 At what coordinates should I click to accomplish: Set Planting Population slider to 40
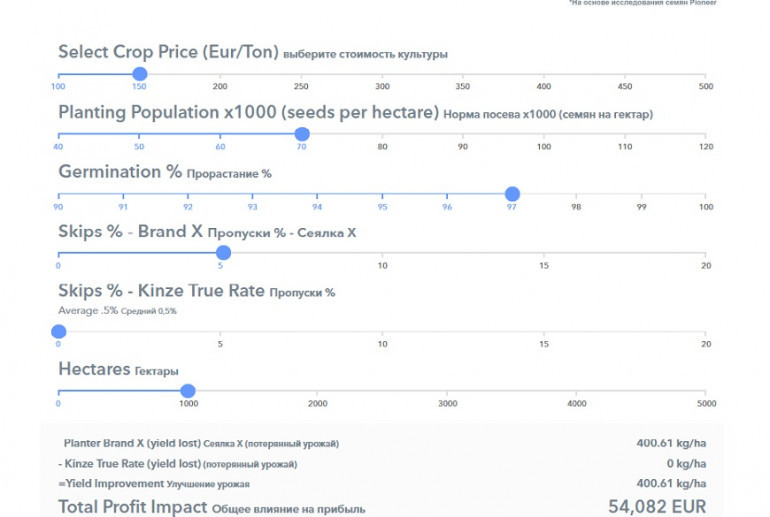tap(58, 134)
